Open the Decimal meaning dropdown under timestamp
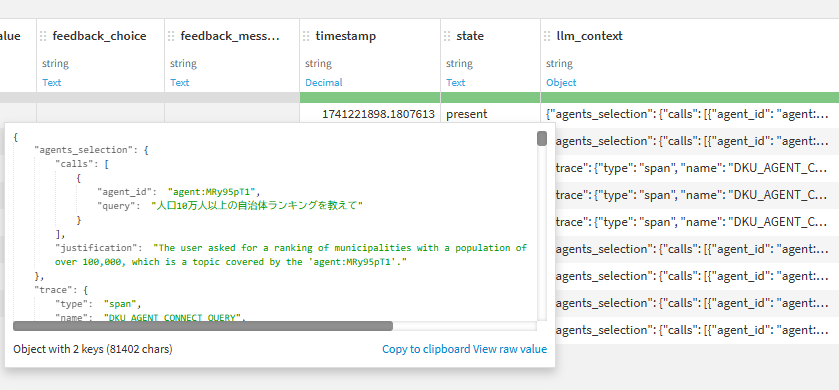The width and height of the screenshot is (839, 390). (x=324, y=82)
